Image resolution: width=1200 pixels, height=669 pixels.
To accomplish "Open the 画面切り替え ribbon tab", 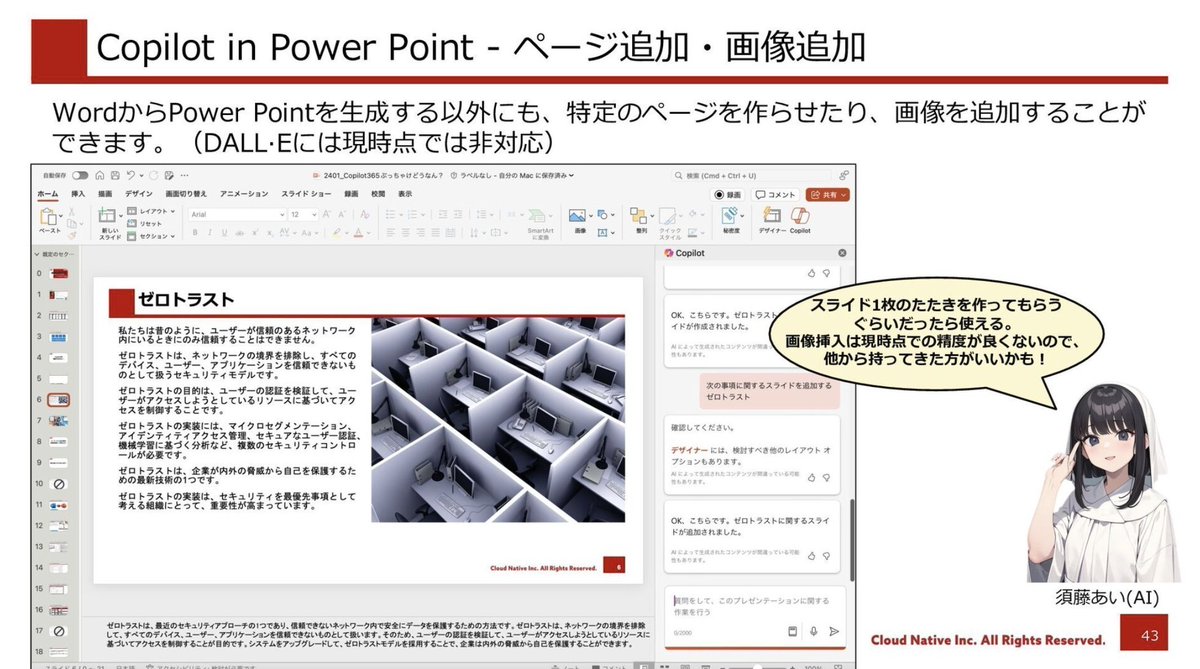I will 186,193.
